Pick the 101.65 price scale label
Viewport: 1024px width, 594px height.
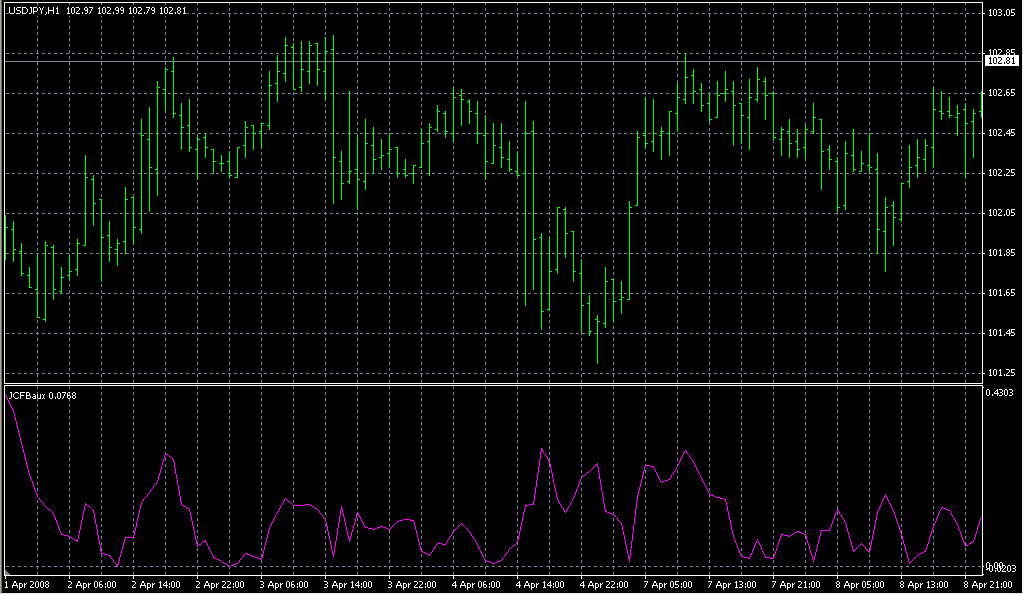[x=1001, y=293]
